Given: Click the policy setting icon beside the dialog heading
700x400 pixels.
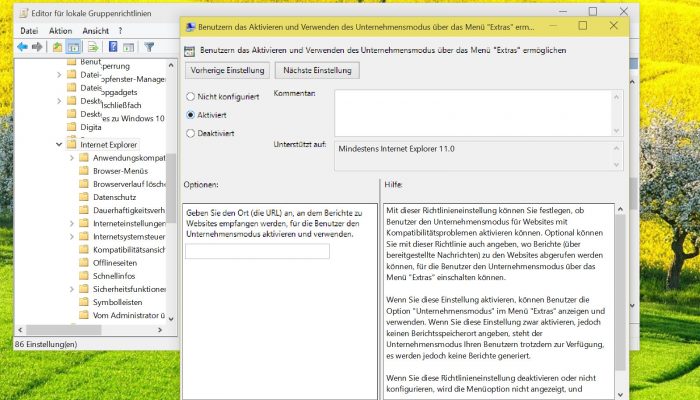Looking at the screenshot, I should 189,51.
